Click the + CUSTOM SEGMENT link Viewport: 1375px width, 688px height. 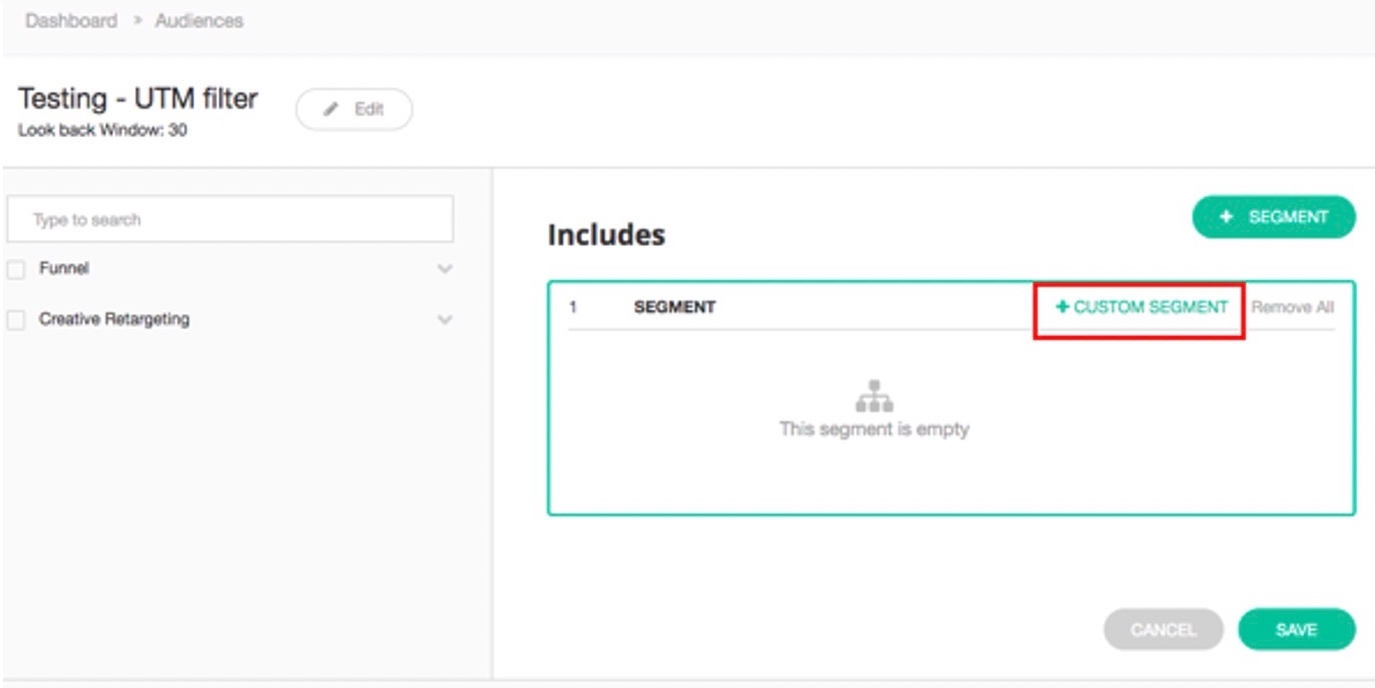(1141, 307)
